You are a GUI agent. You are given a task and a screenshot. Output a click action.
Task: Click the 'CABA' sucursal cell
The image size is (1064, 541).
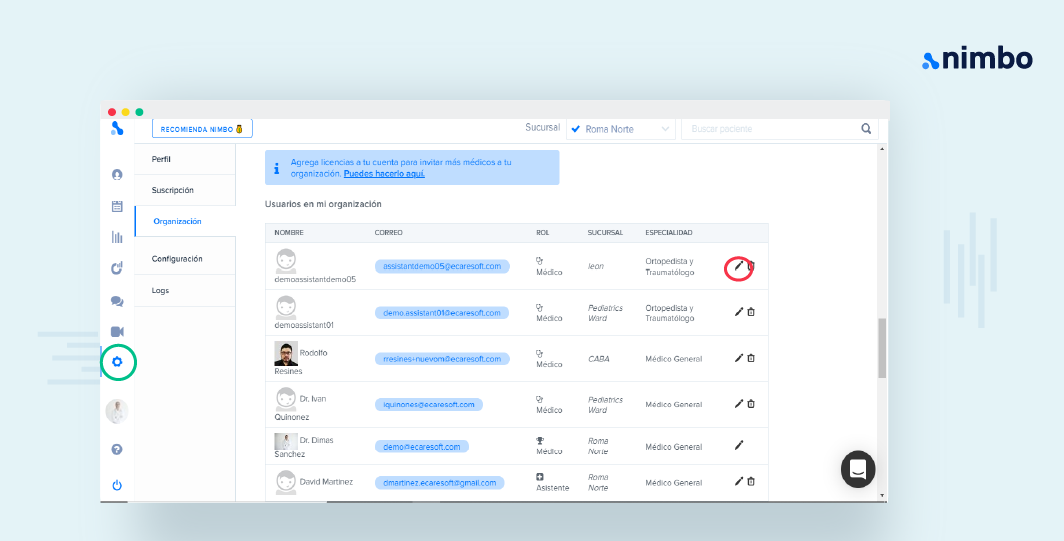(x=598, y=359)
